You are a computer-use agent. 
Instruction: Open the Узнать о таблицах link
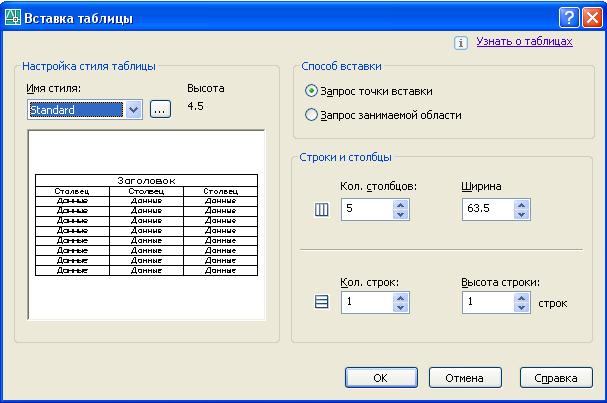[x=524, y=41]
